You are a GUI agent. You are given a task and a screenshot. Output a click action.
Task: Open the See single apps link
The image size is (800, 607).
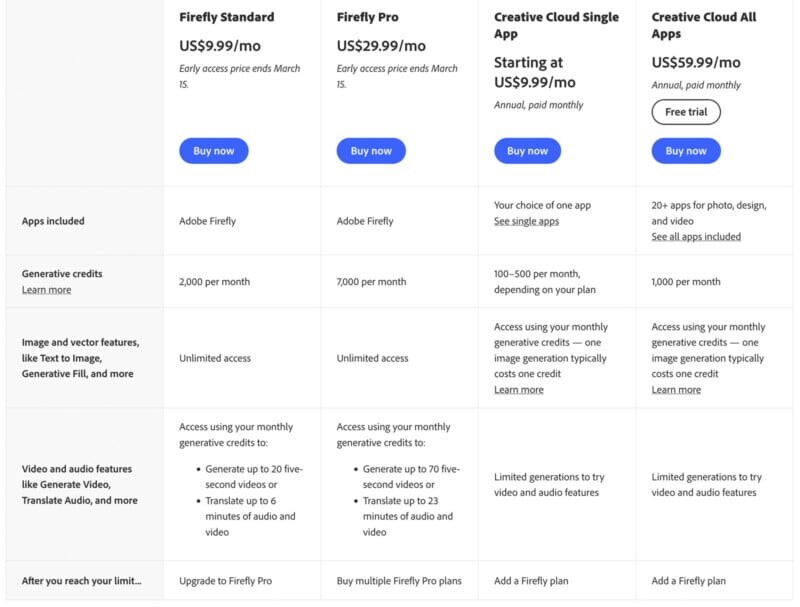click(526, 221)
